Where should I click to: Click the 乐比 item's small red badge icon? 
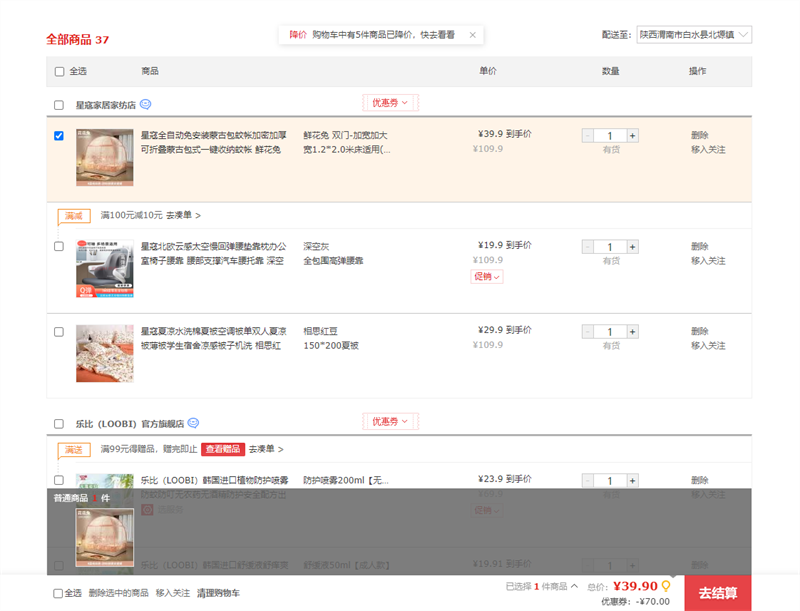[x=147, y=509]
